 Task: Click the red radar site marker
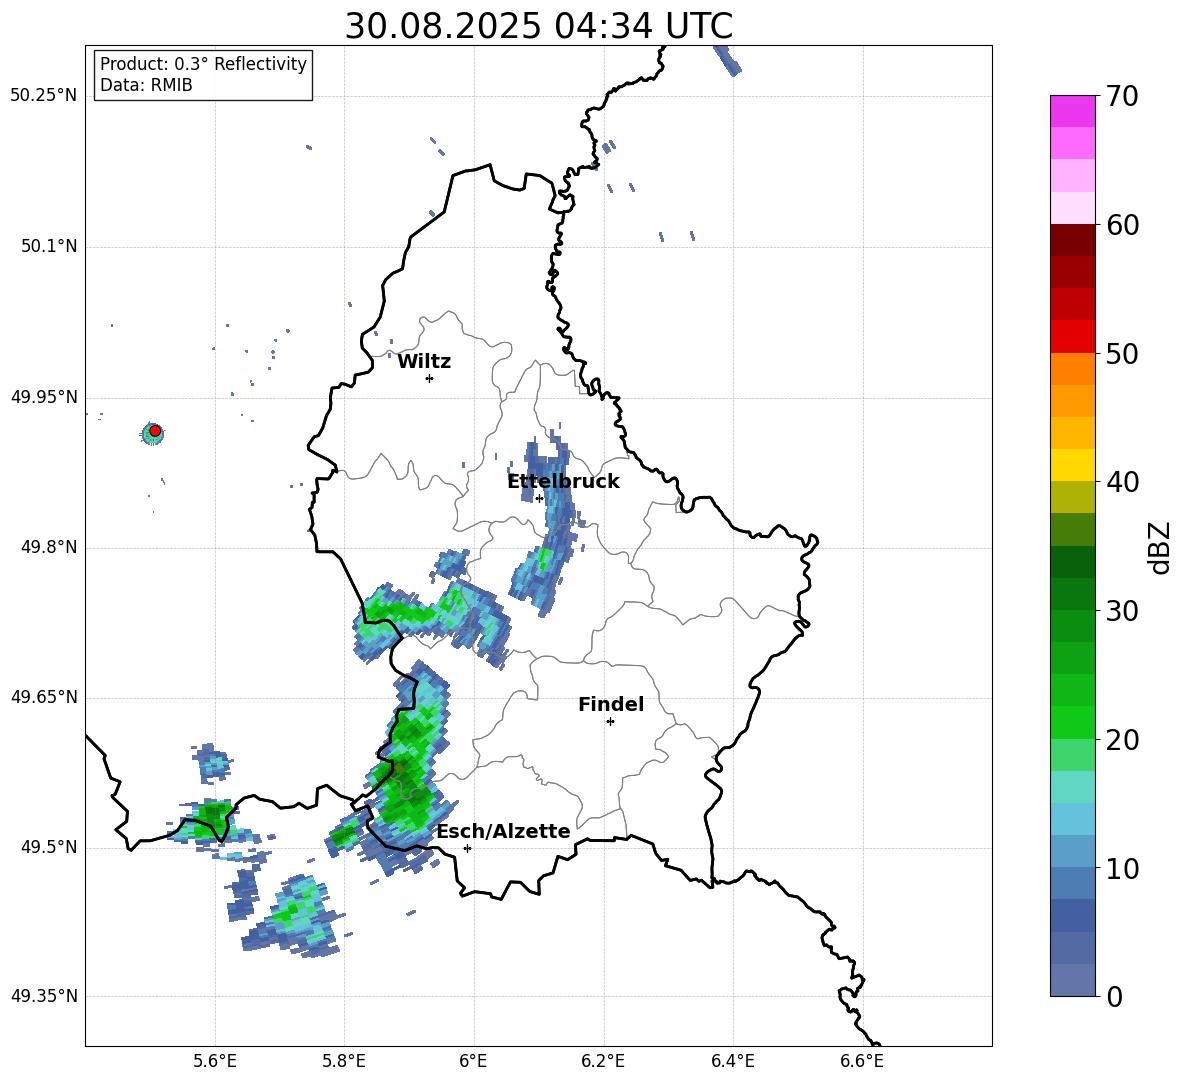pos(154,431)
